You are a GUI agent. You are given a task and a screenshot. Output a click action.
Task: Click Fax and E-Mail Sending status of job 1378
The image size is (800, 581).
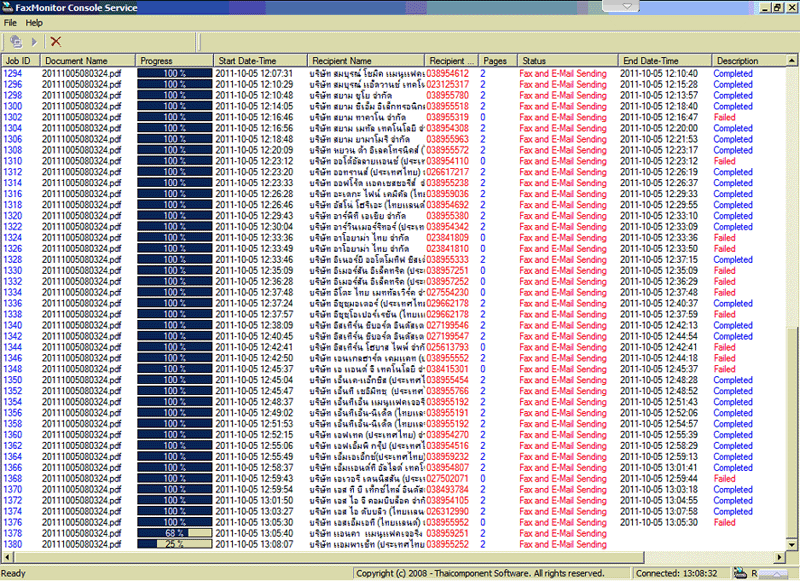563,533
